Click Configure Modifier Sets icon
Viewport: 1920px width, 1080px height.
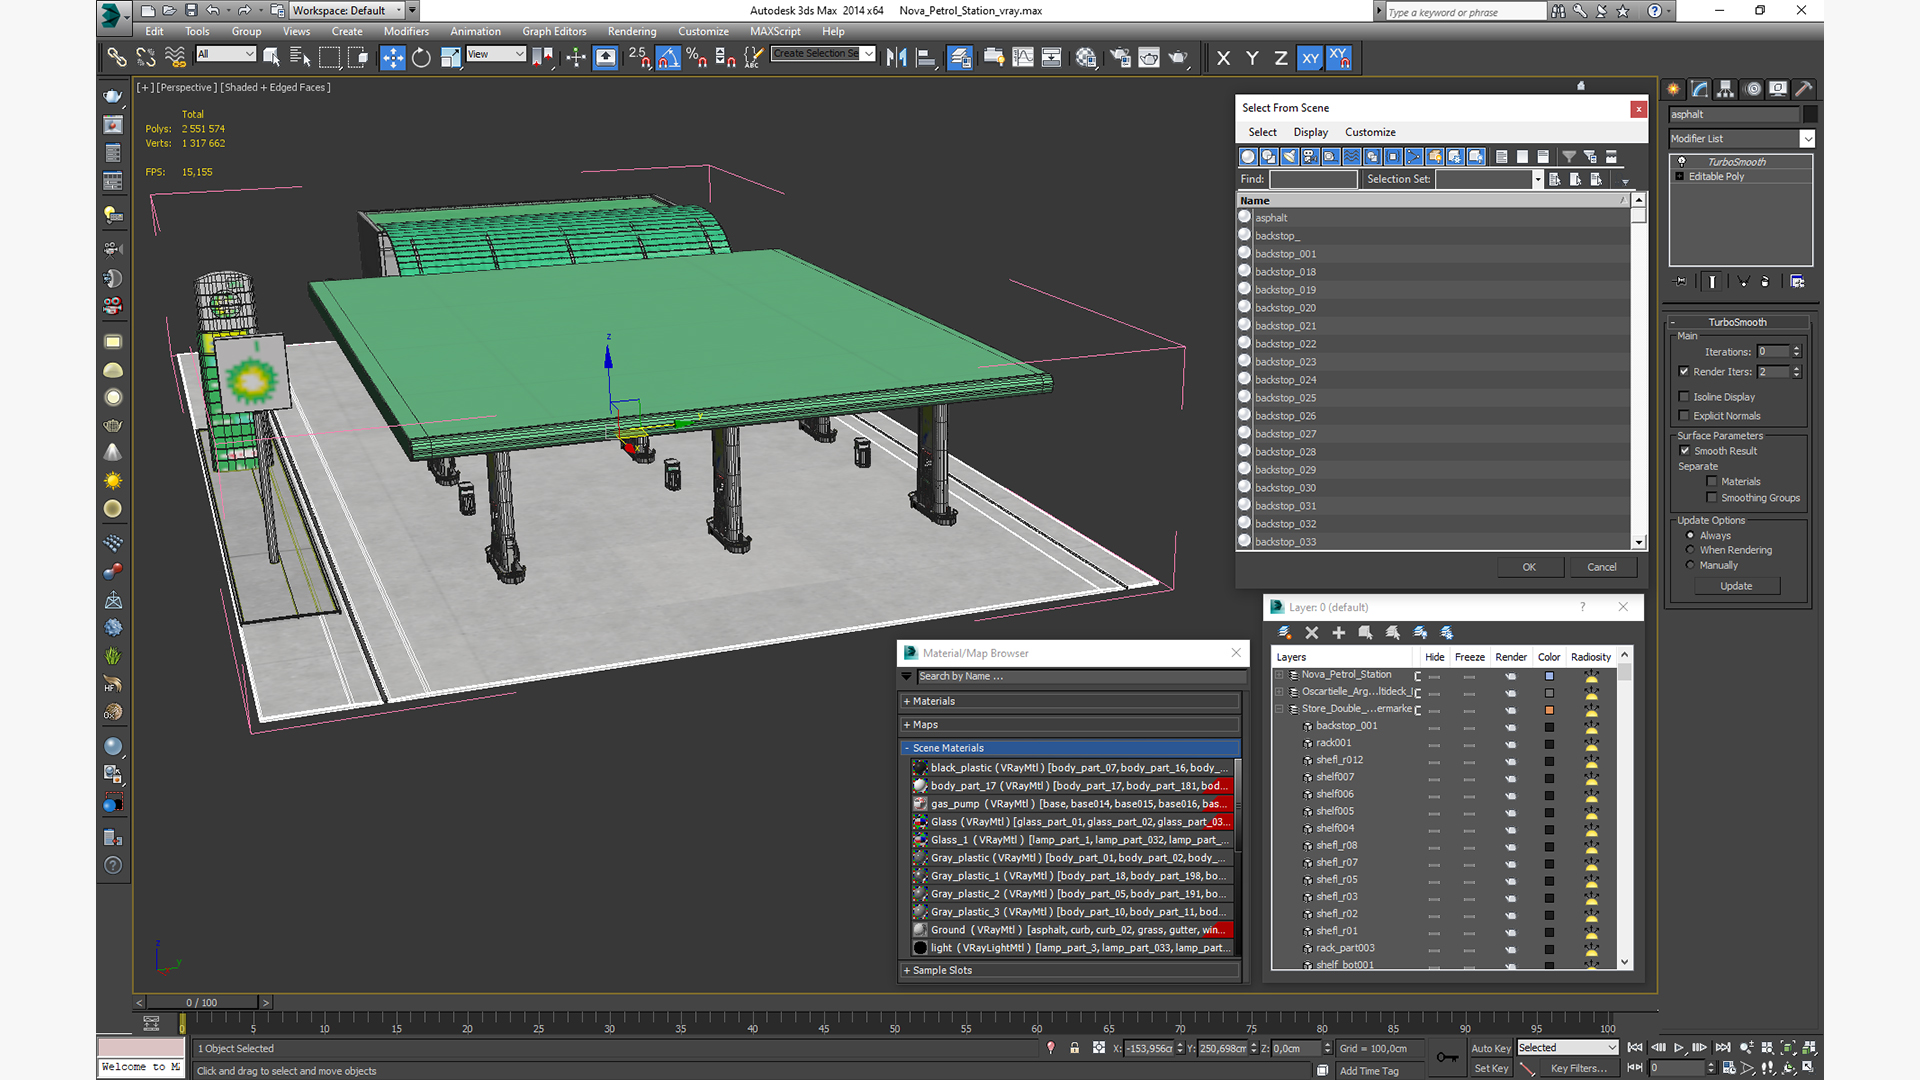tap(1797, 282)
